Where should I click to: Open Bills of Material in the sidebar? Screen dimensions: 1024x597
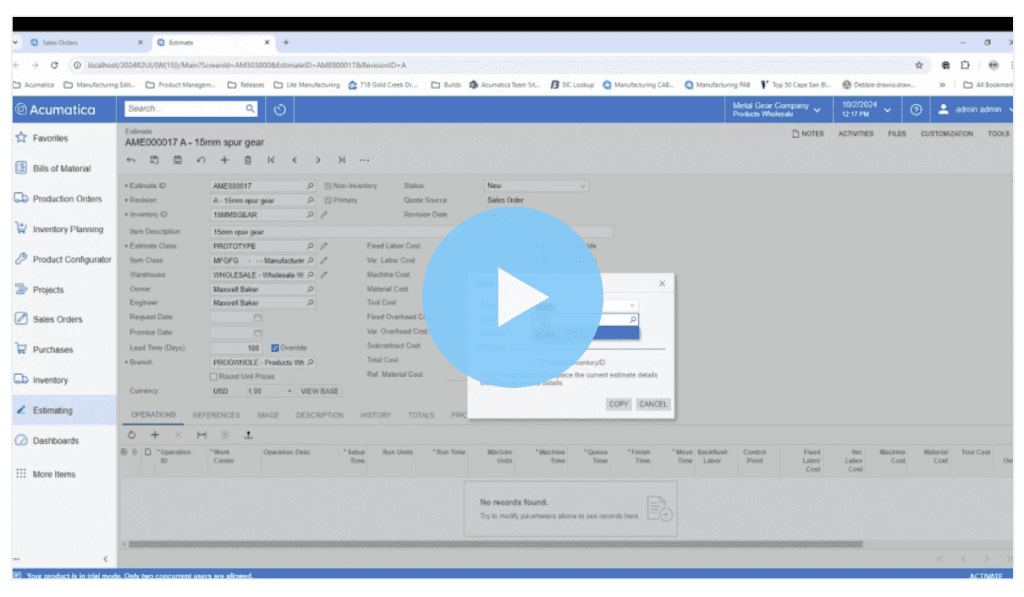click(x=61, y=169)
